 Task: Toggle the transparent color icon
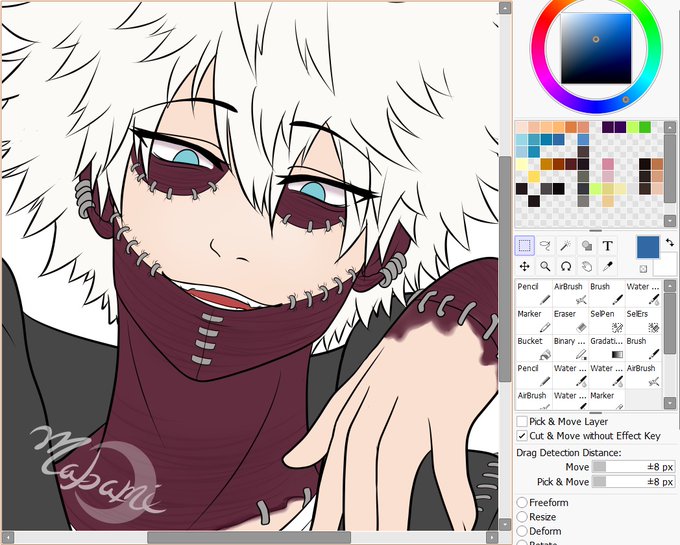click(x=643, y=268)
